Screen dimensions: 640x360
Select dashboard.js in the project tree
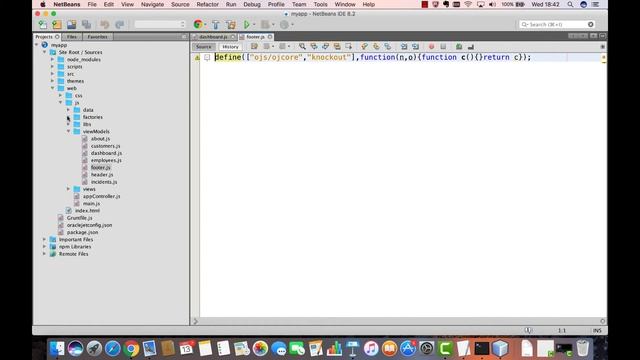106,153
